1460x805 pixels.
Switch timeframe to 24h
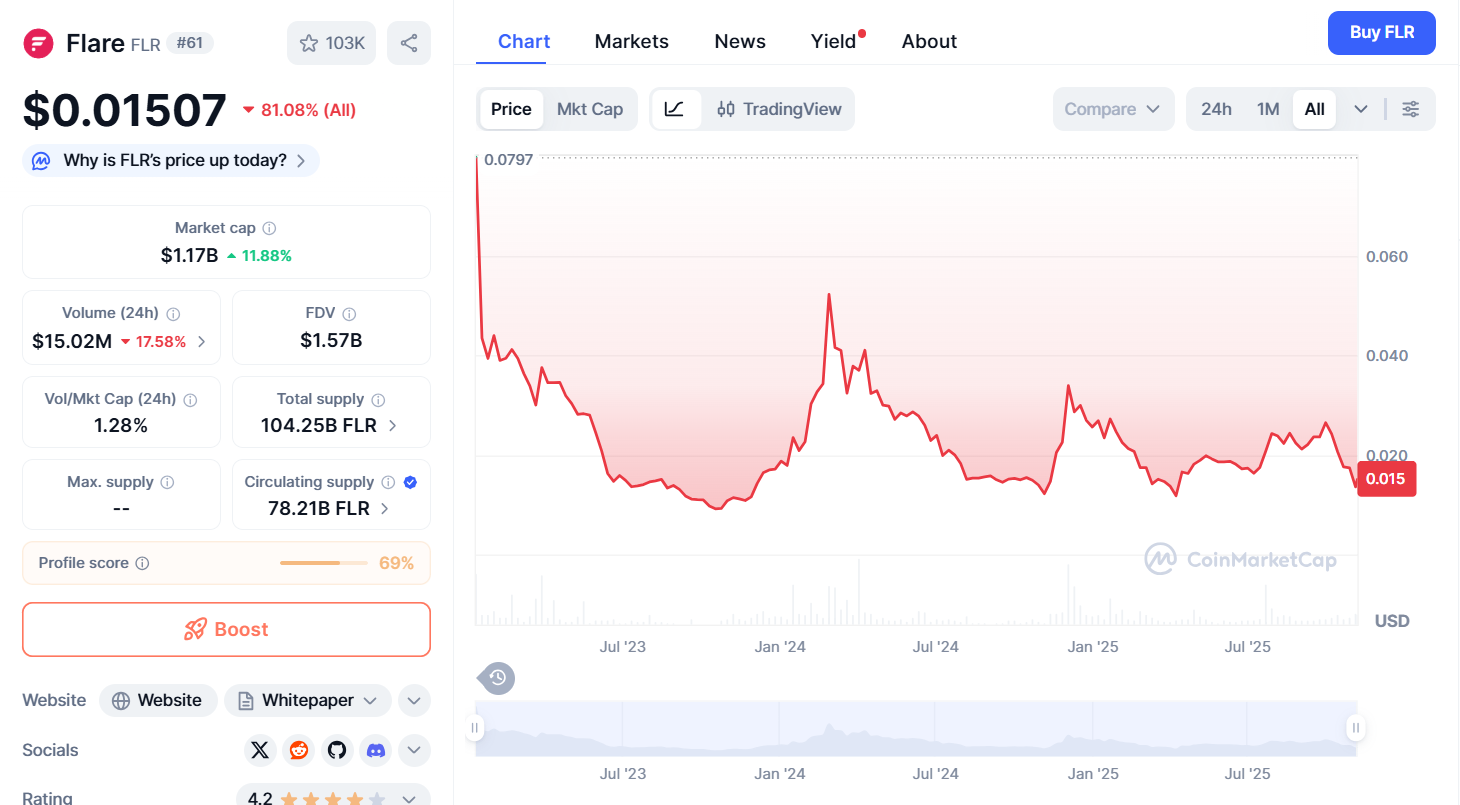[1217, 109]
